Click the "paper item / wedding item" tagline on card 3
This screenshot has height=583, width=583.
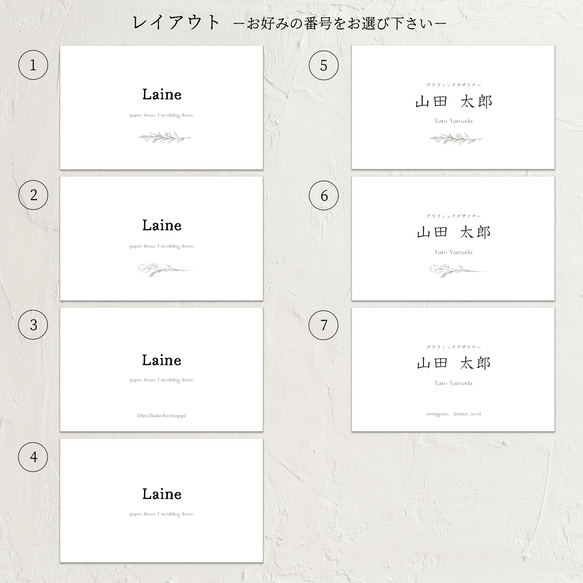pyautogui.click(x=162, y=380)
